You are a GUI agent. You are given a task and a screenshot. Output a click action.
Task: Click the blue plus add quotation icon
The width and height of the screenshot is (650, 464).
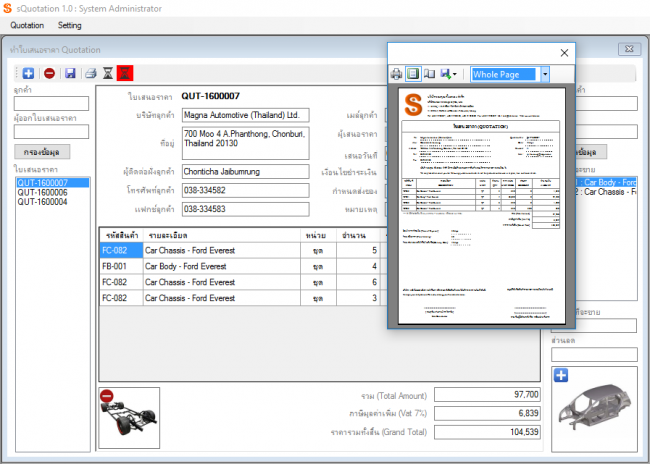(x=28, y=73)
